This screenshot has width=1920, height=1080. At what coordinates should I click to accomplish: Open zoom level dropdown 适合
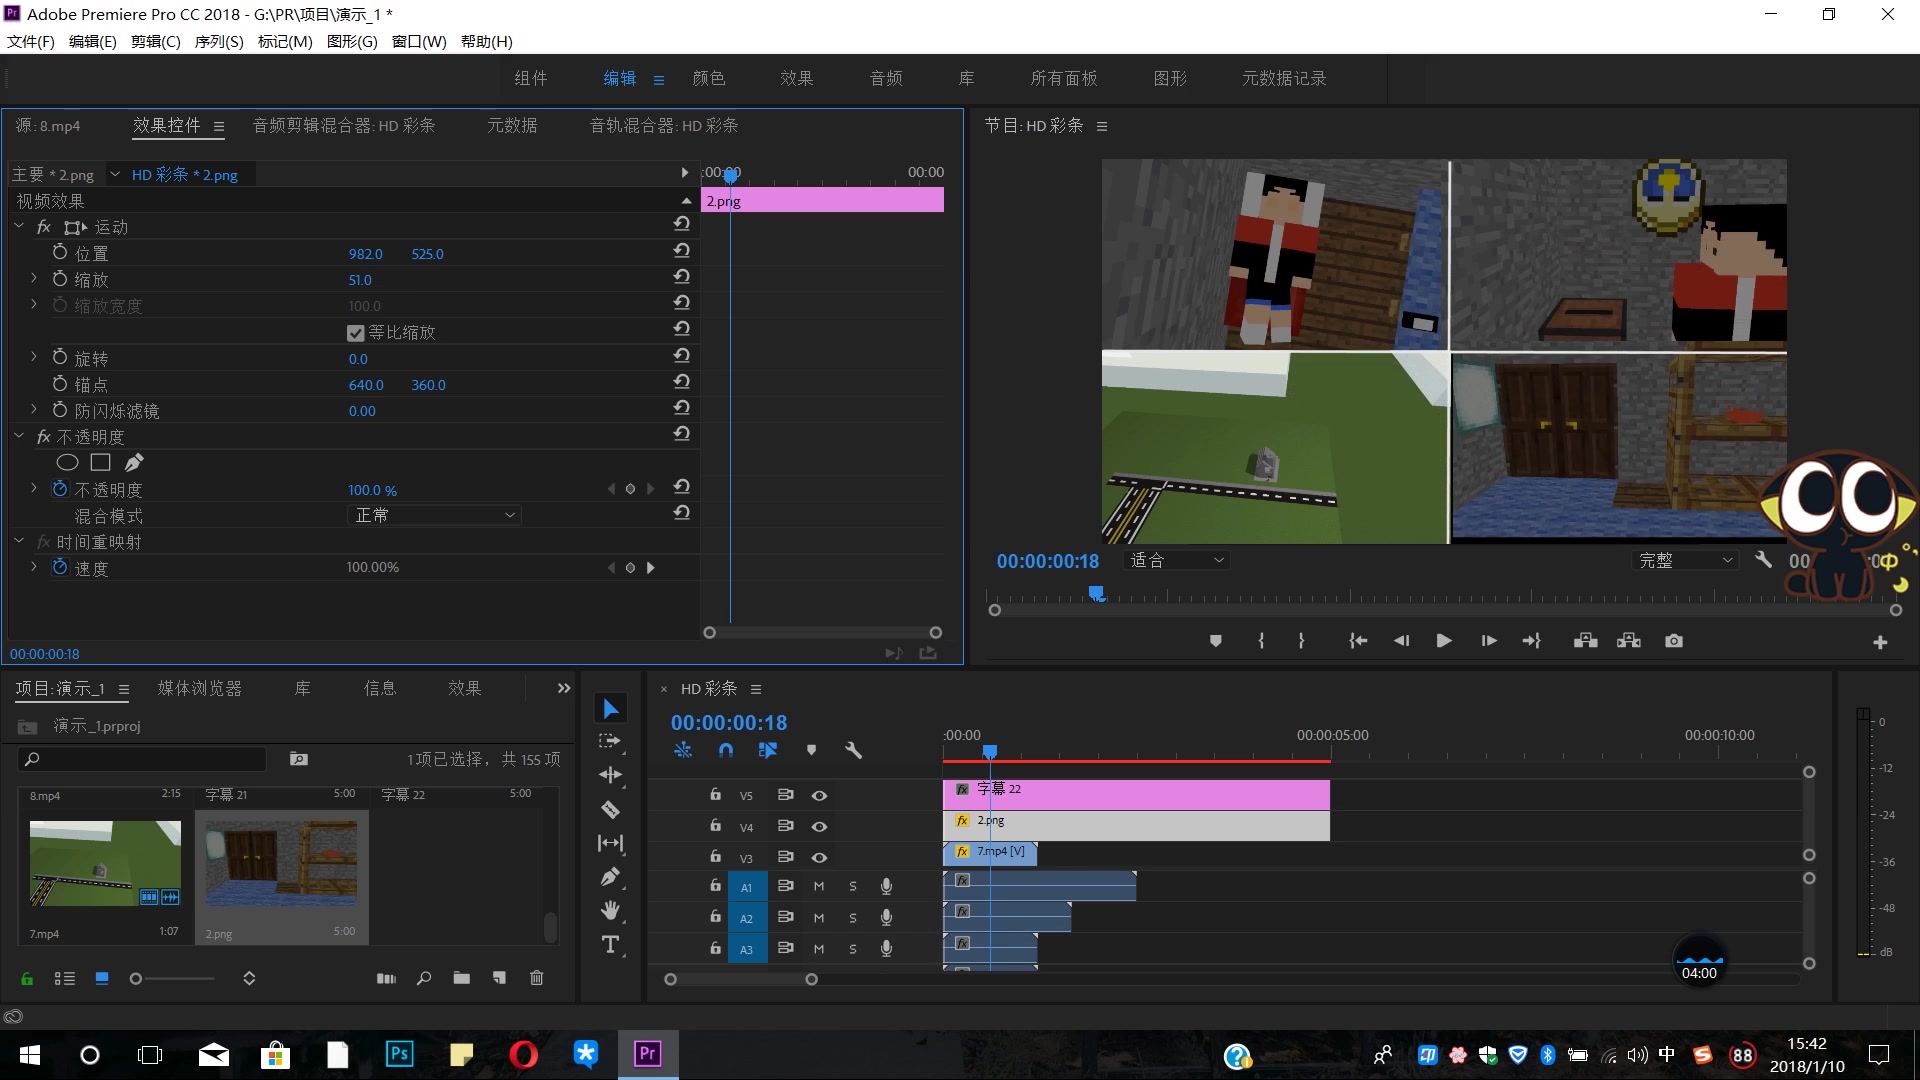(x=1177, y=560)
